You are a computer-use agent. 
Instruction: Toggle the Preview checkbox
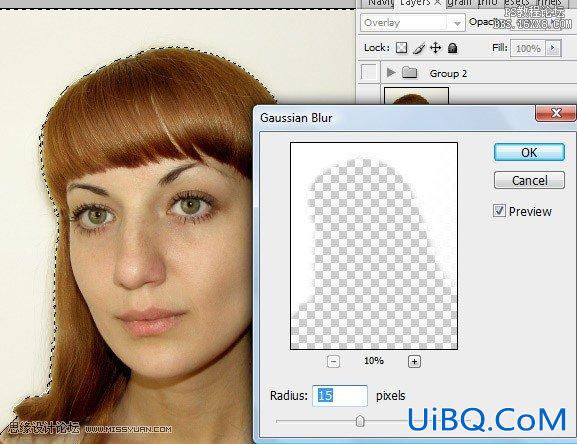click(499, 211)
